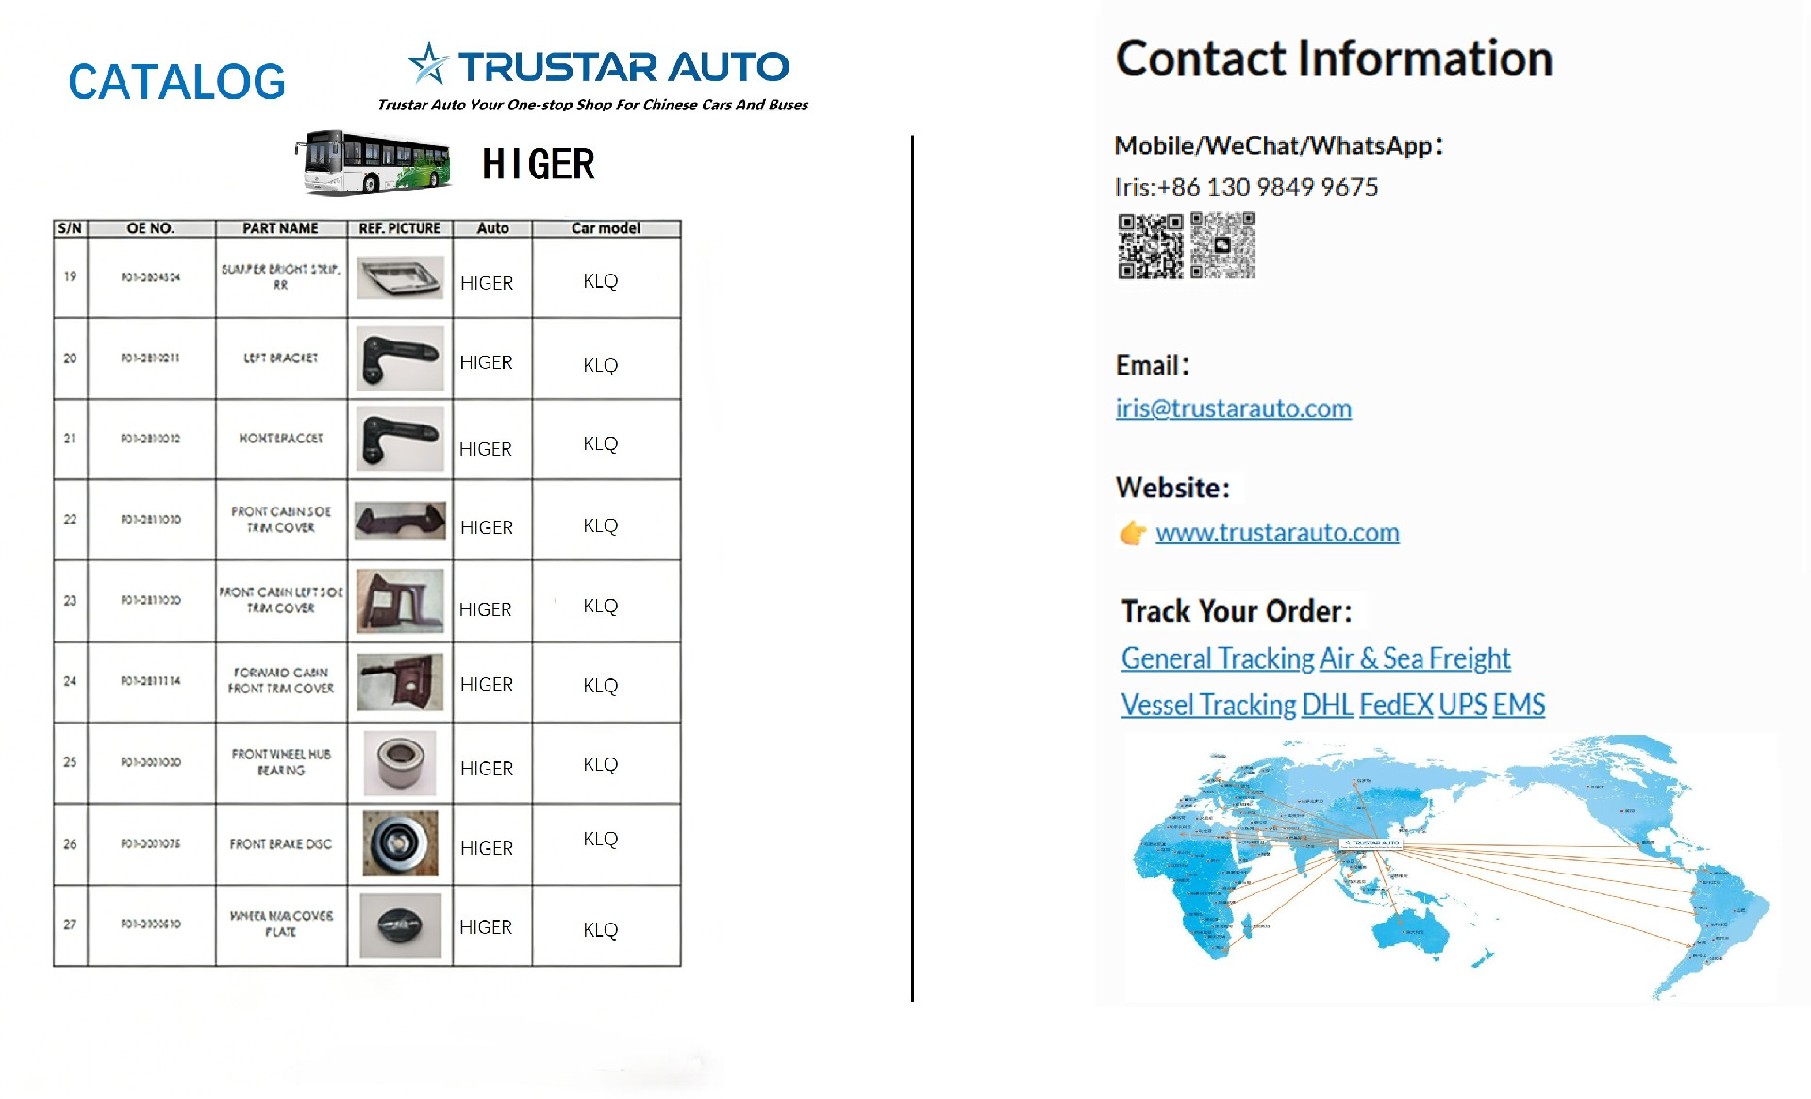Click the front cabin side trim cover picture

click(x=400, y=520)
